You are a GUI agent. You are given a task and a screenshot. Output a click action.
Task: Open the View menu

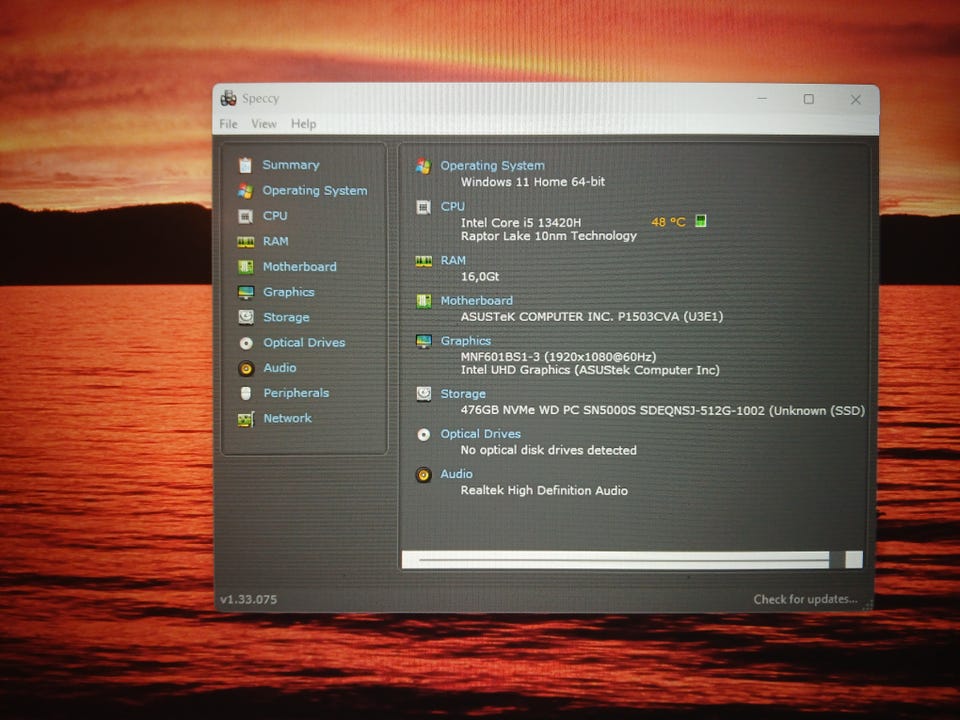(x=264, y=124)
